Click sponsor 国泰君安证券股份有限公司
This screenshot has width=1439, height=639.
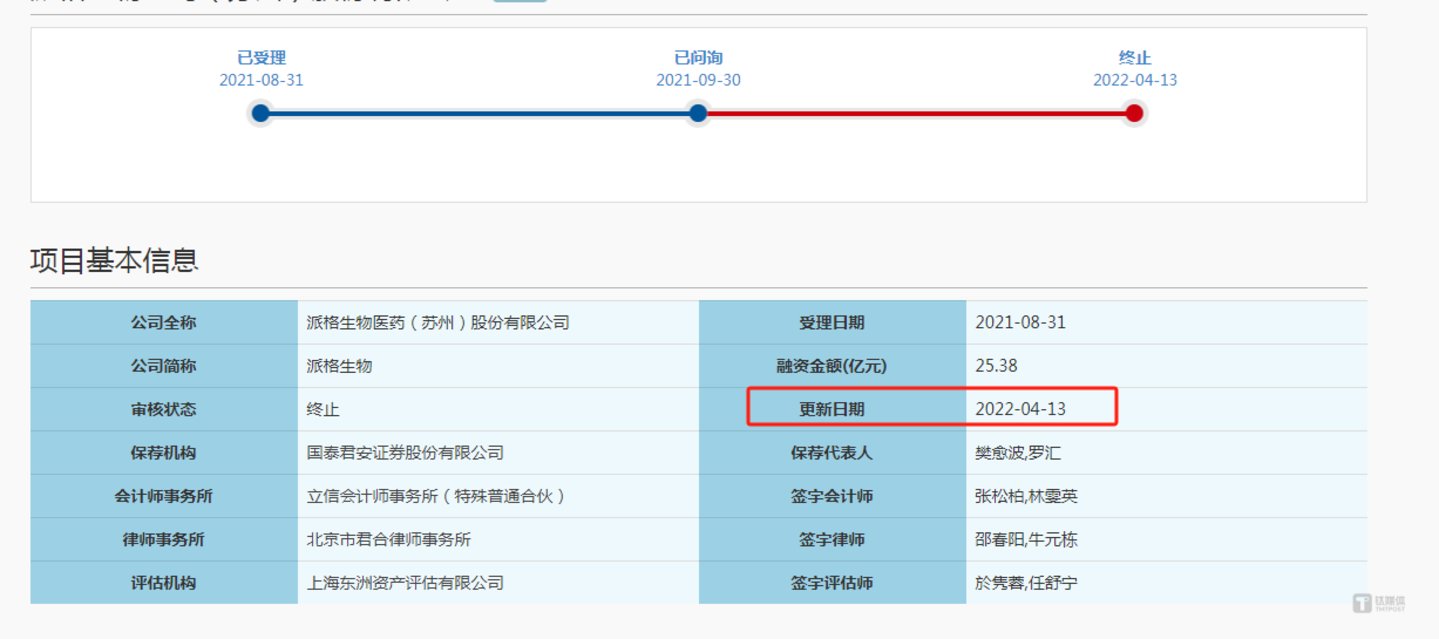405,453
